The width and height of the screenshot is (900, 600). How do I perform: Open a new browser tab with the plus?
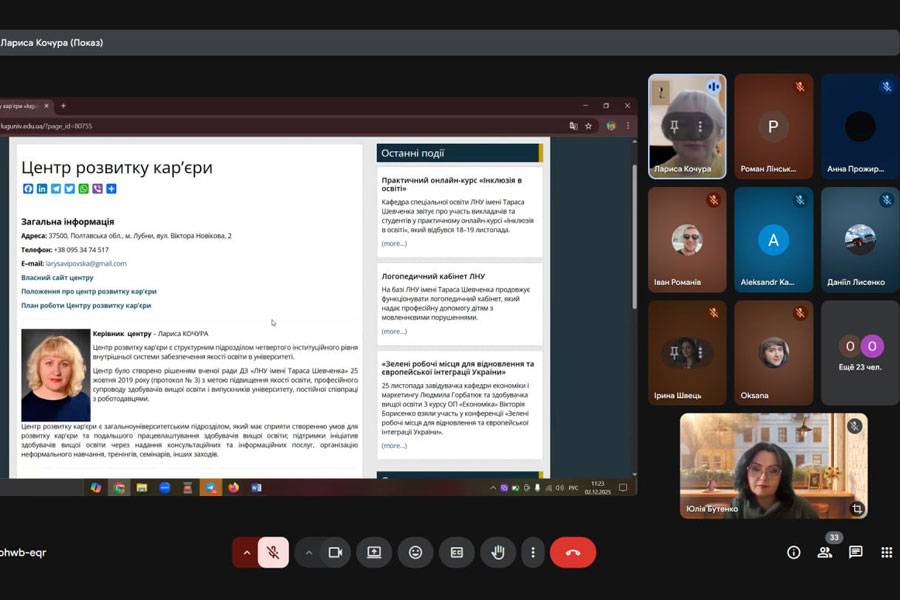tap(63, 106)
